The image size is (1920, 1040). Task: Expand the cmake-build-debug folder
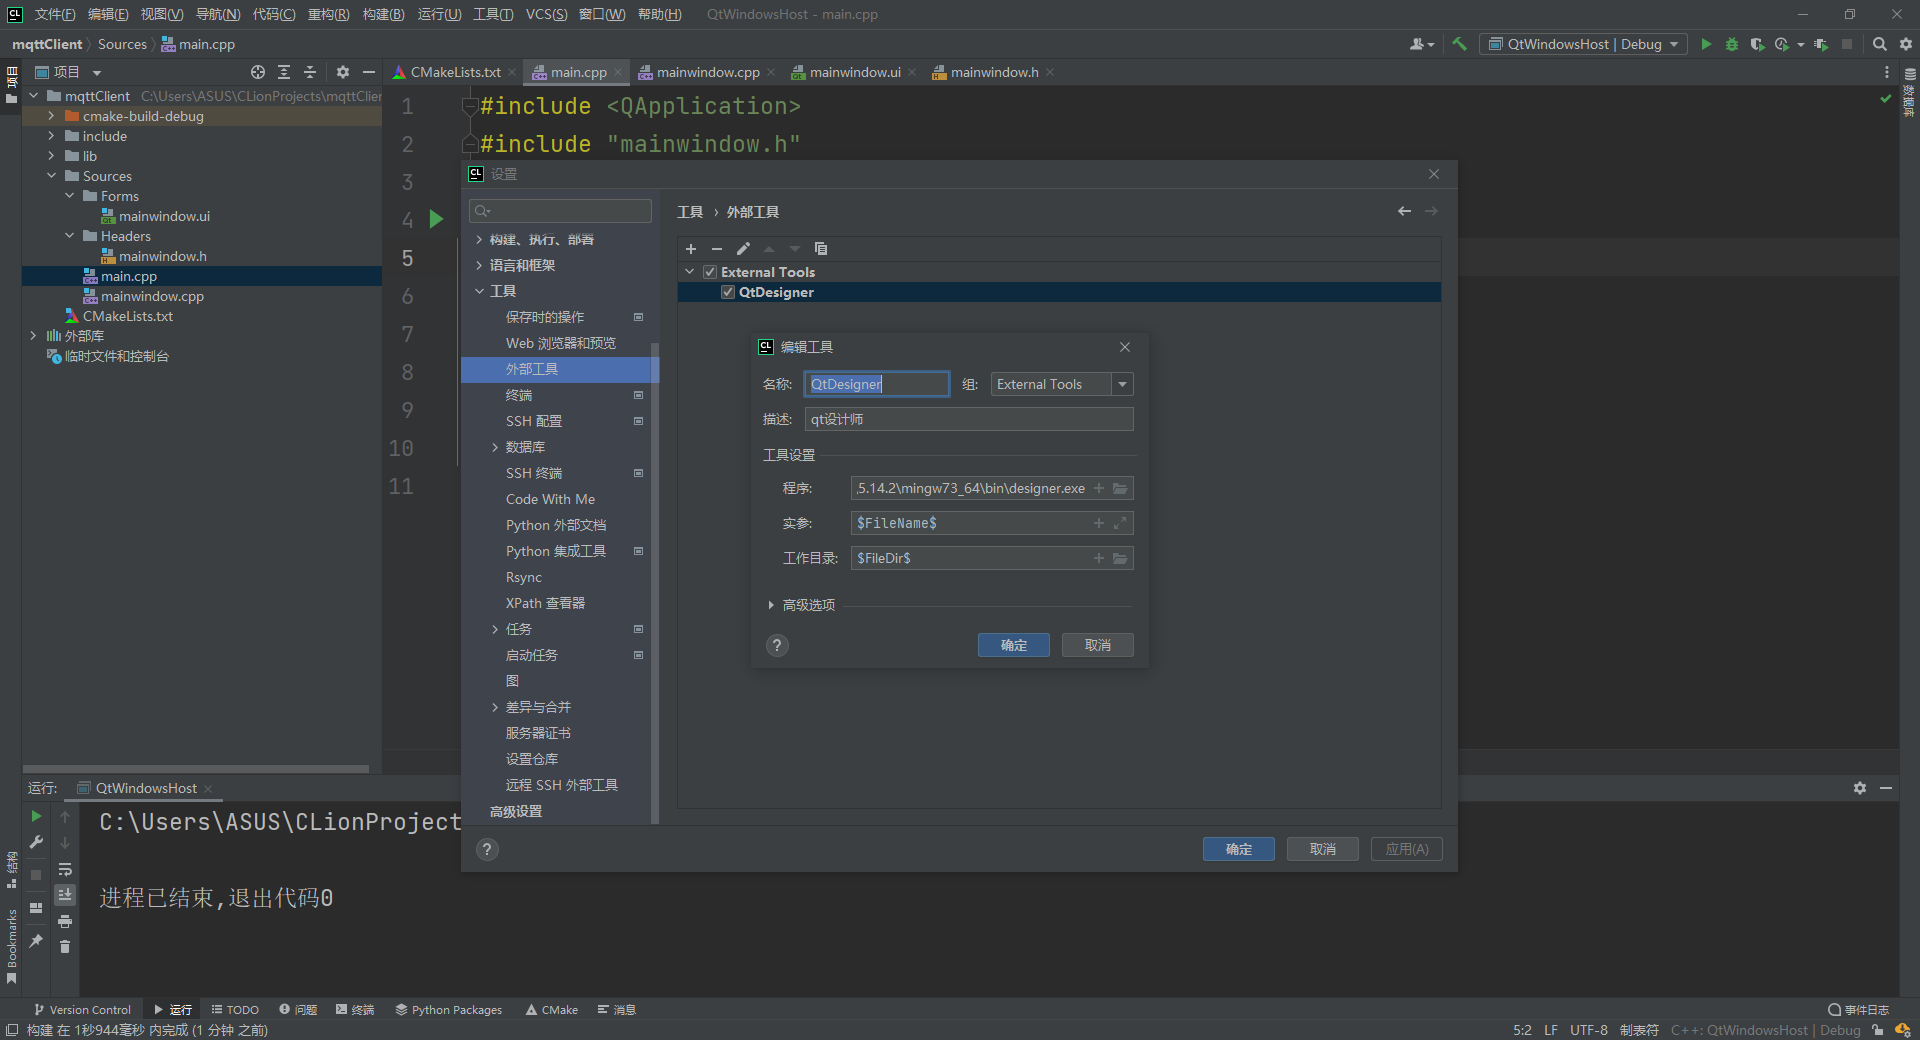point(51,116)
